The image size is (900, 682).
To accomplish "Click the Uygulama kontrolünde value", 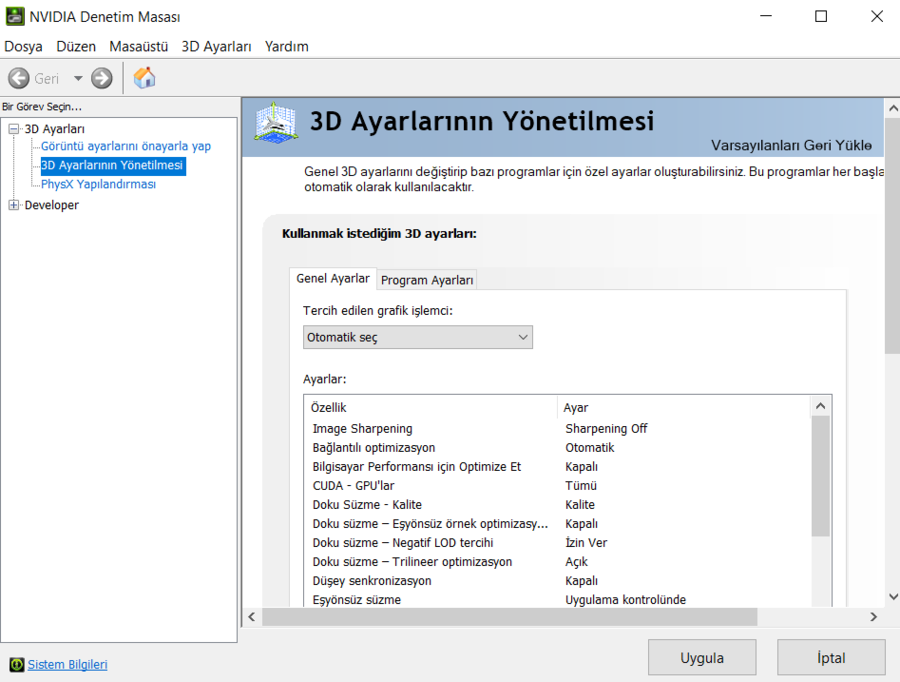I will (x=626, y=599).
